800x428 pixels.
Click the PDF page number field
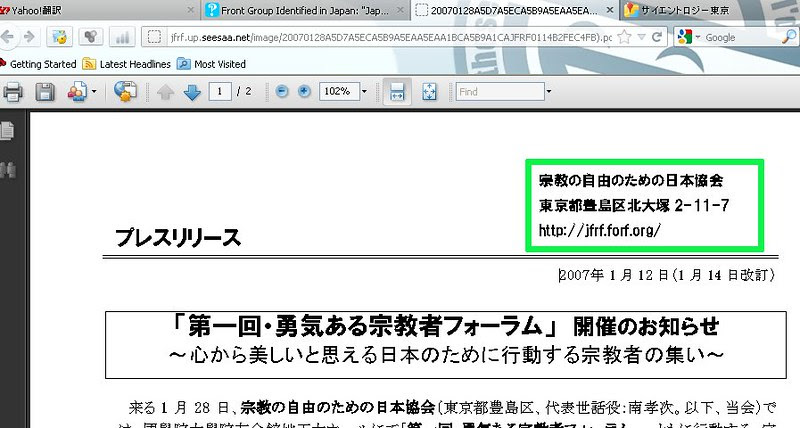[x=220, y=91]
